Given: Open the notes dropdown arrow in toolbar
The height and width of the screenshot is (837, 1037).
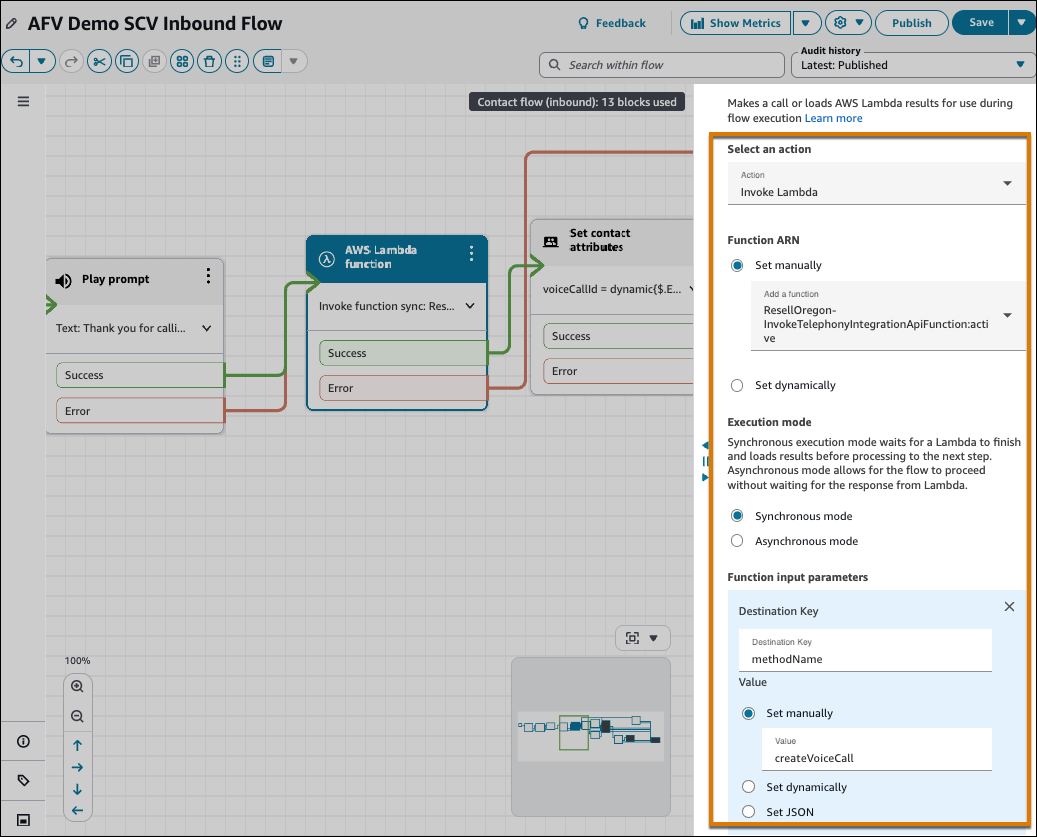Looking at the screenshot, I should coord(294,61).
